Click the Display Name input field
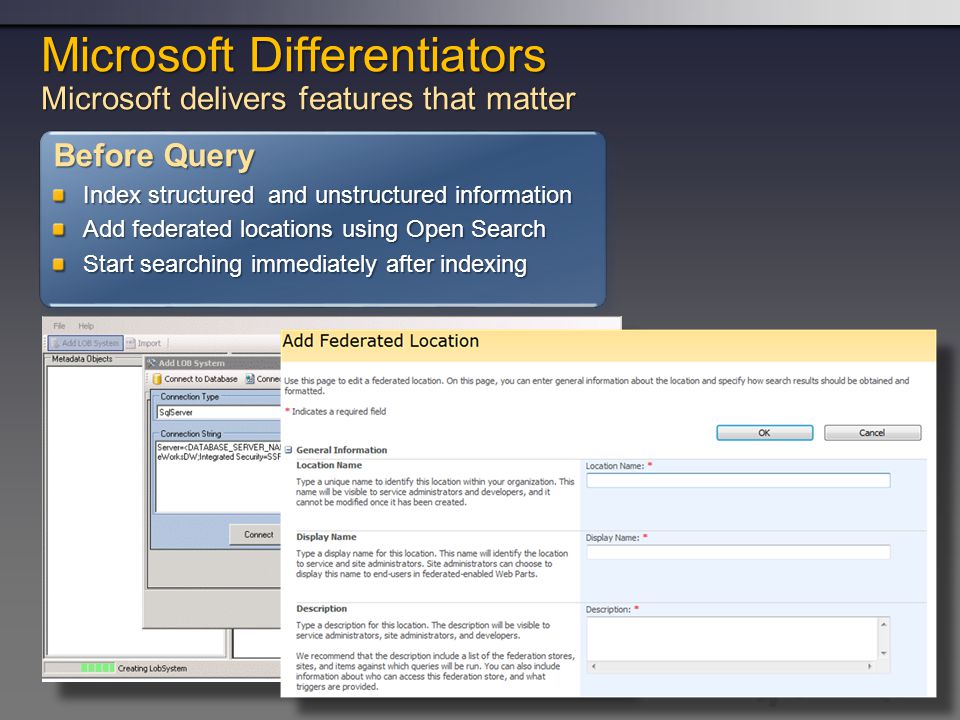 [738, 552]
